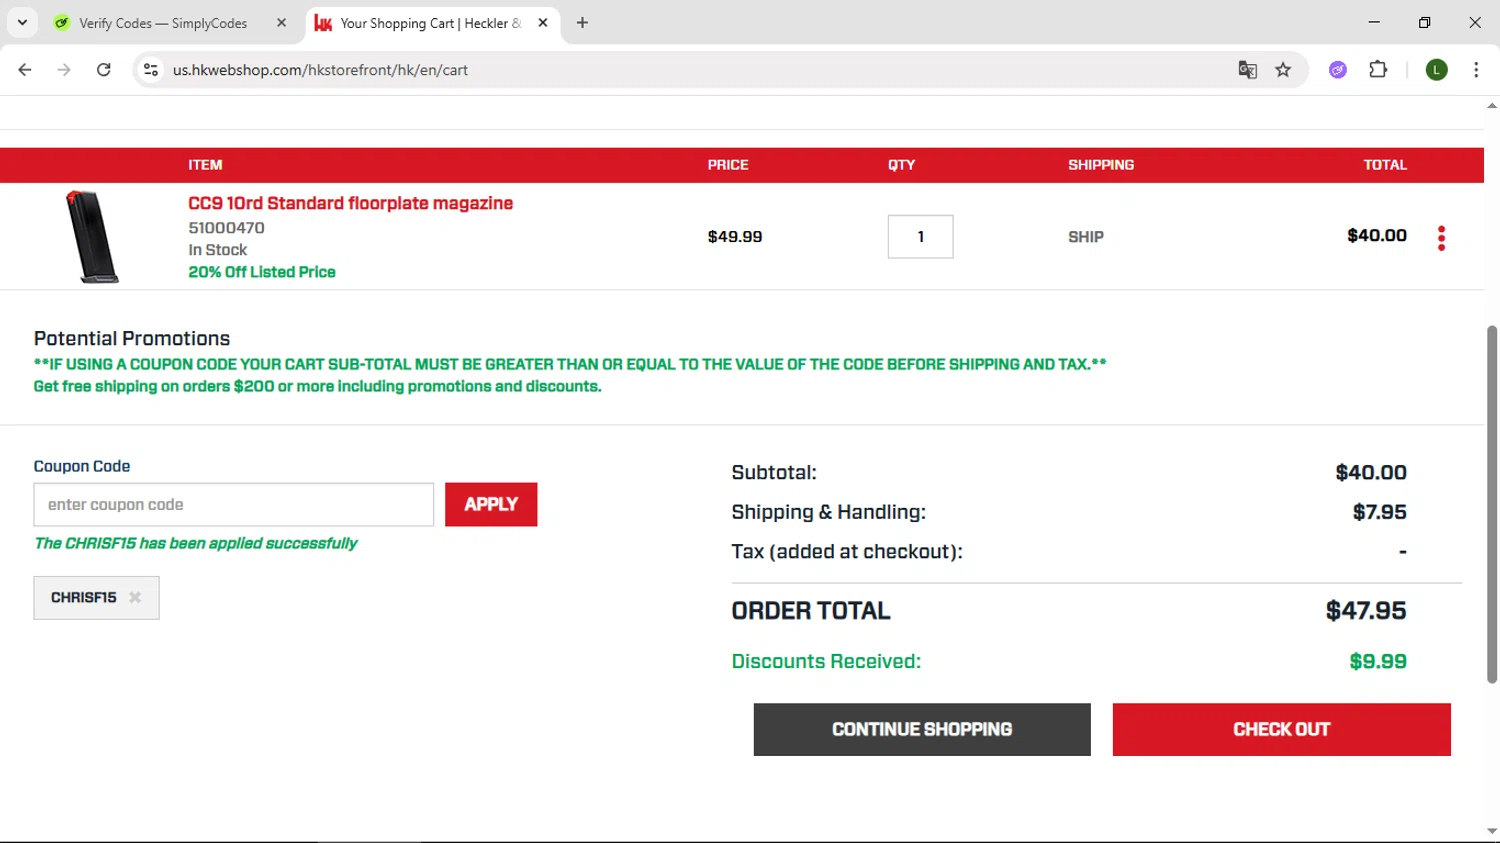1500x843 pixels.
Task: Click the magazine product thumbnail
Action: 92,237
